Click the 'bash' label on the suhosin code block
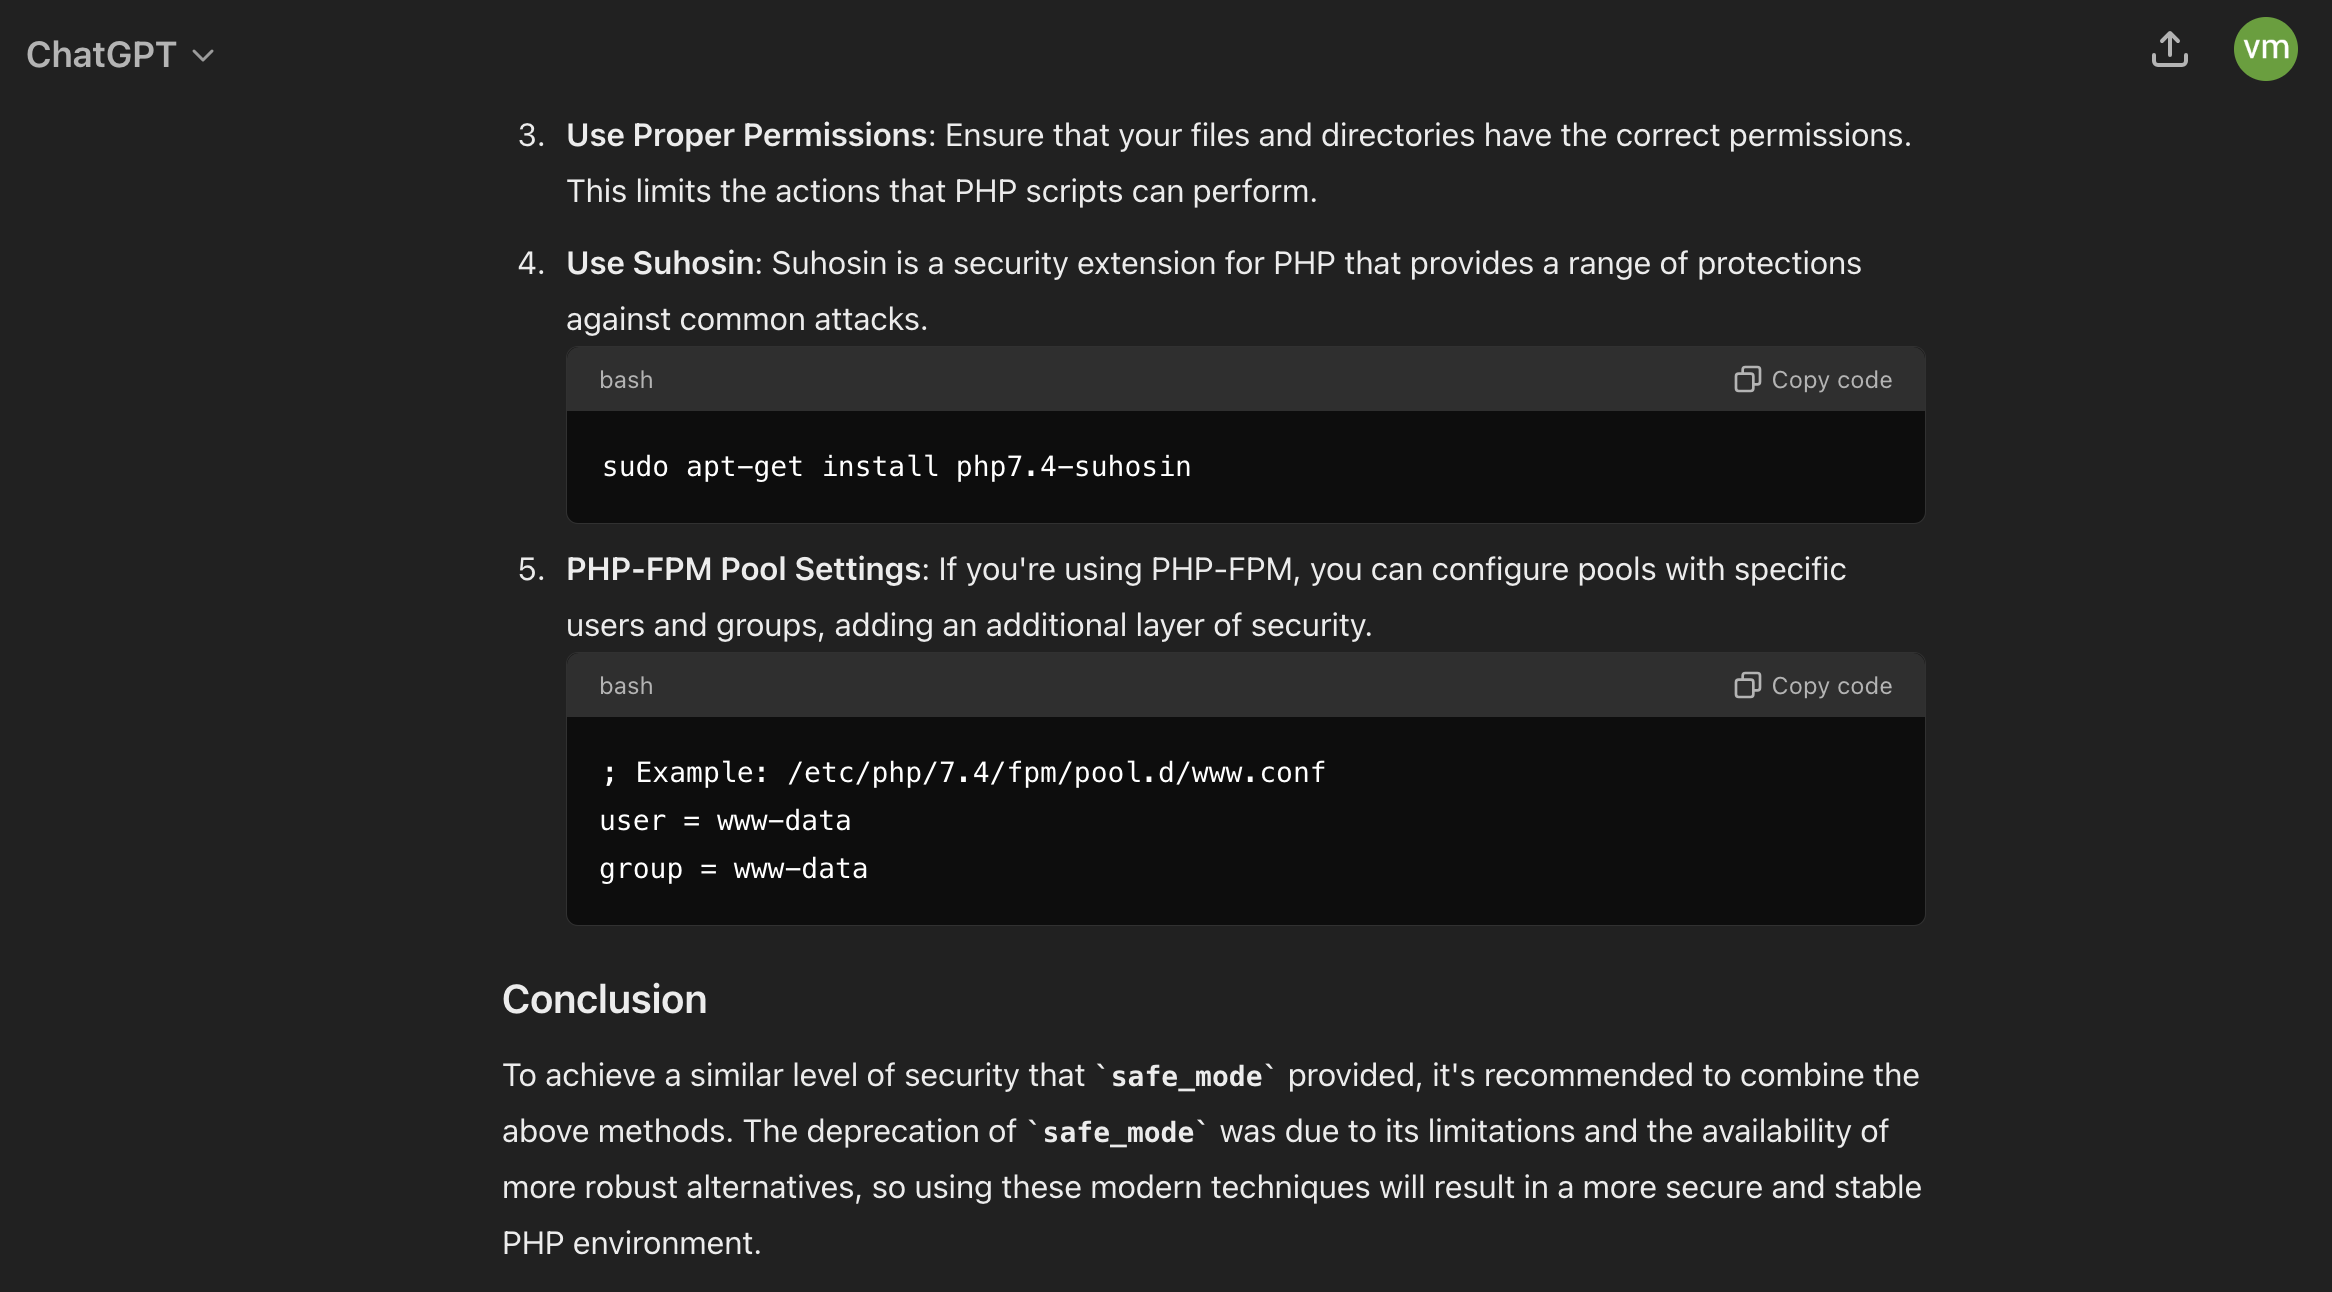 tap(626, 380)
